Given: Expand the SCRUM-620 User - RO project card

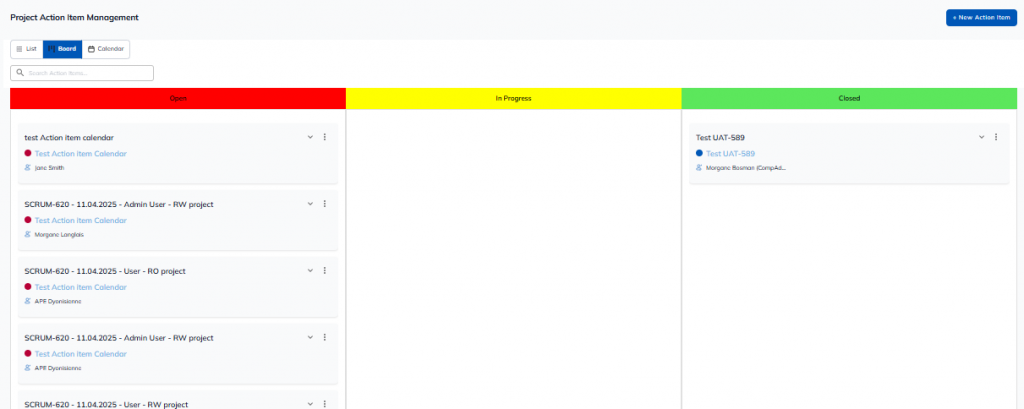Looking at the screenshot, I should pyautogui.click(x=311, y=270).
